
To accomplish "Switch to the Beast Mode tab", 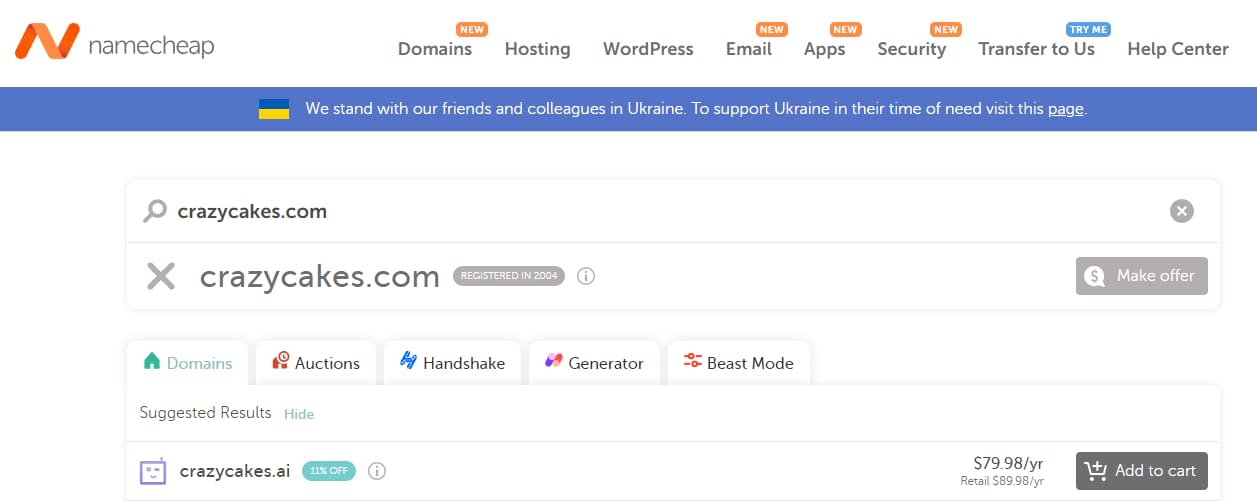I will pyautogui.click(x=739, y=363).
